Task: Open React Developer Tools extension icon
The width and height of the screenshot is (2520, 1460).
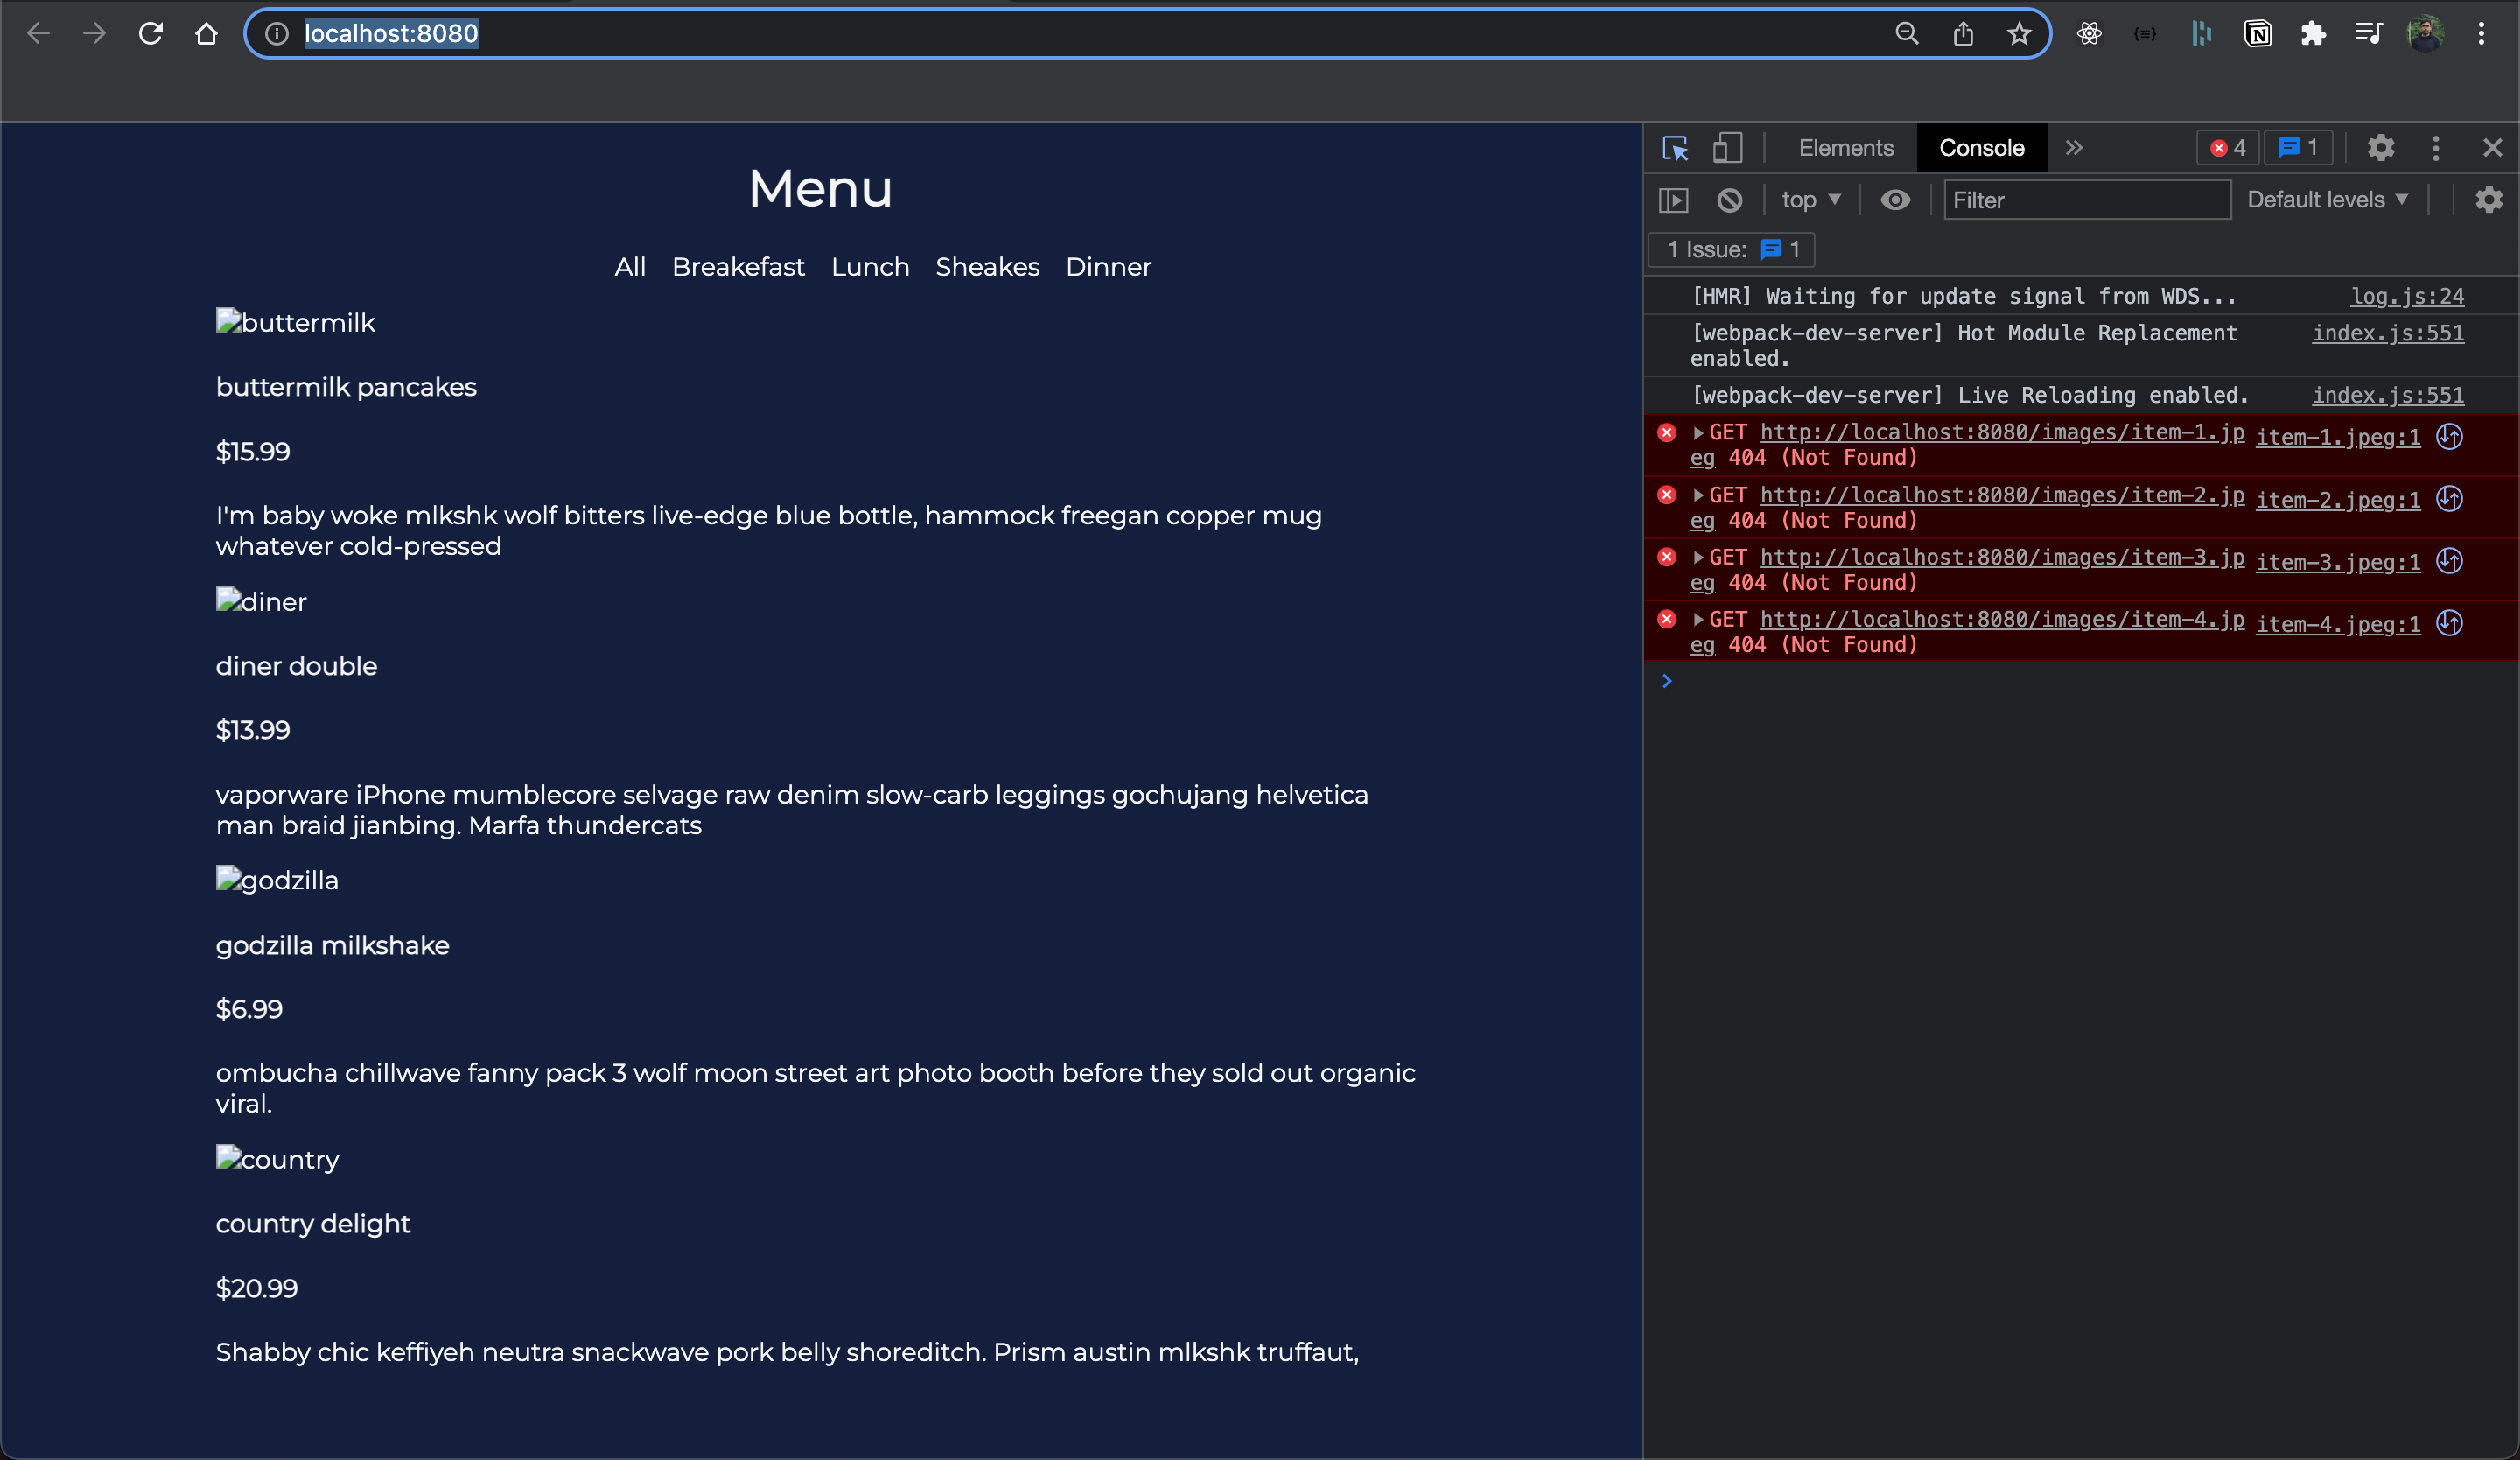Action: [x=2089, y=33]
